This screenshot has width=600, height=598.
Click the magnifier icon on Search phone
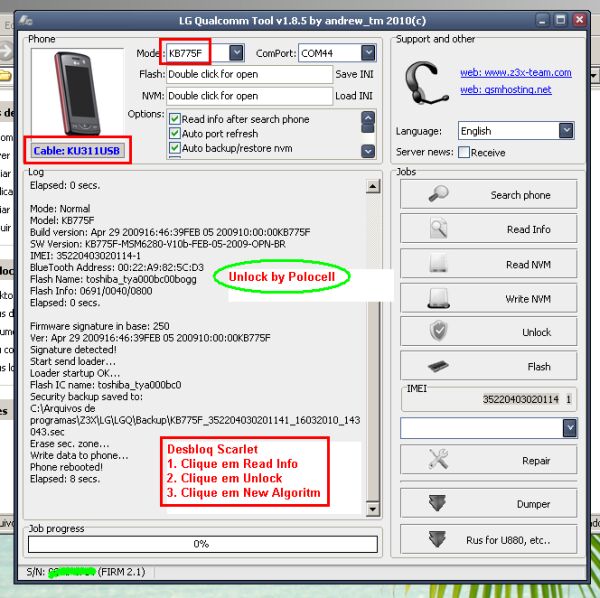pyautogui.click(x=439, y=194)
